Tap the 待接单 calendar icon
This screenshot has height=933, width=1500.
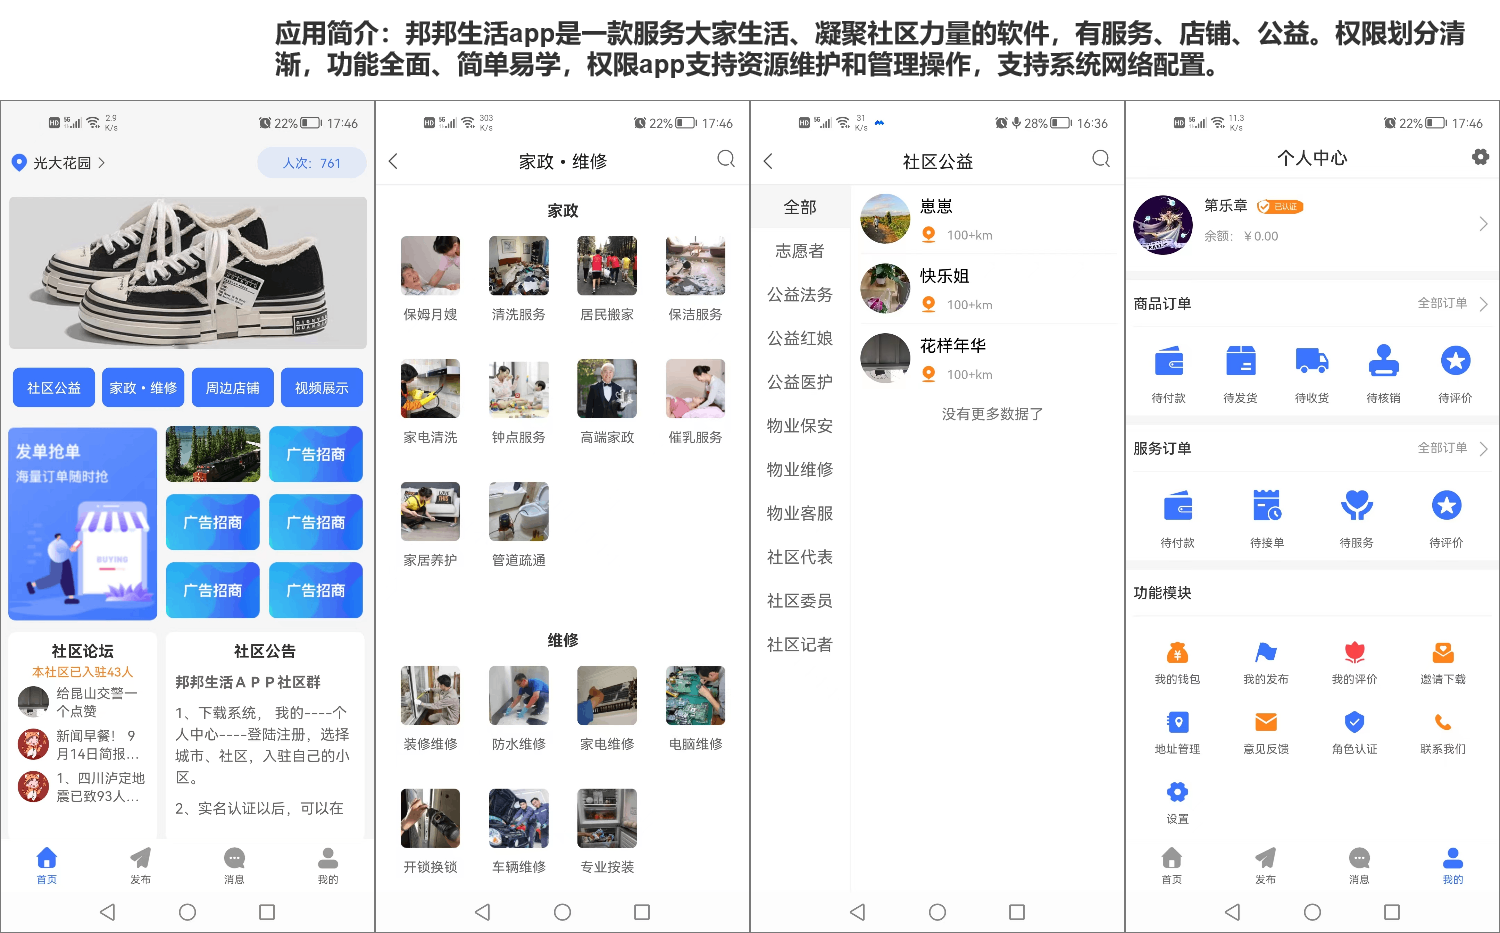(1267, 506)
